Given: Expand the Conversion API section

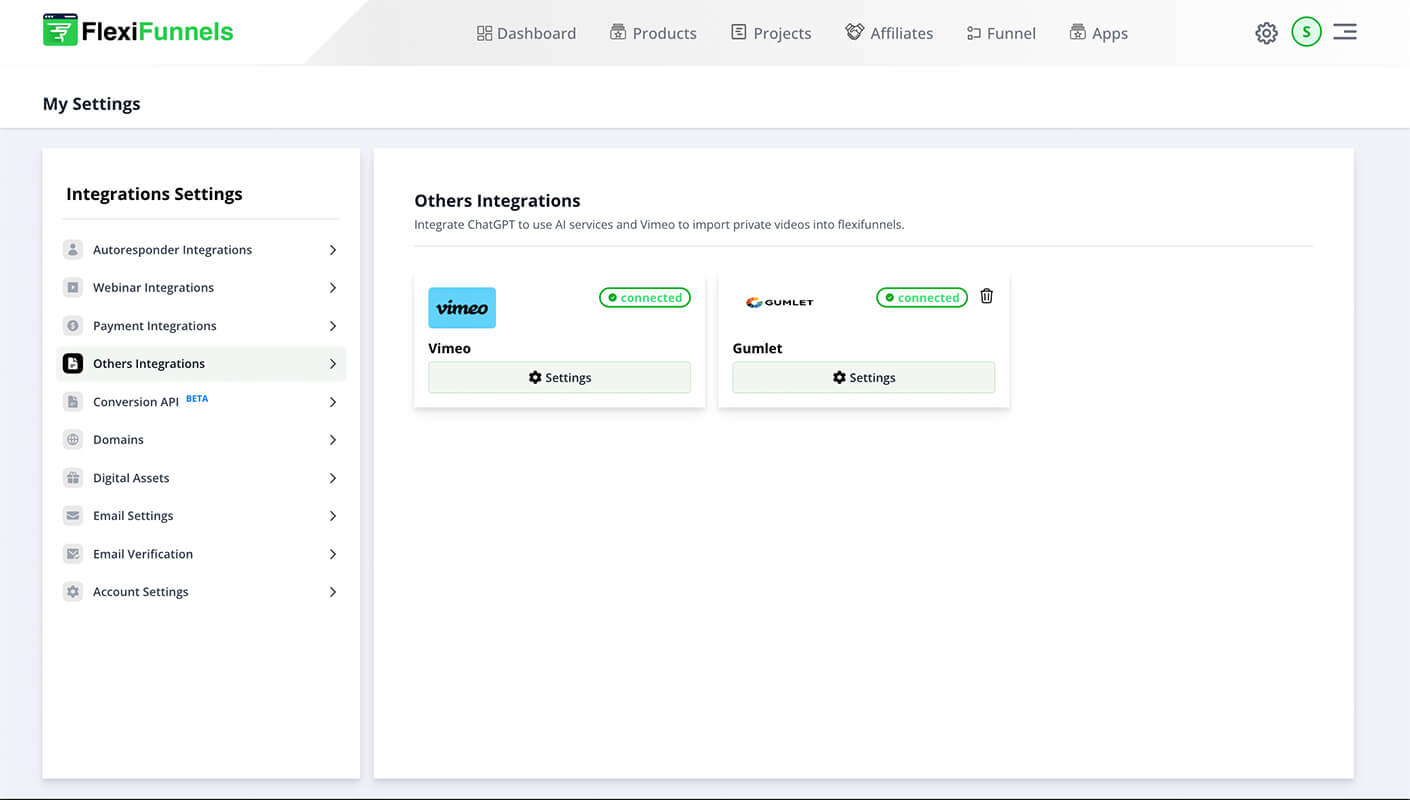Looking at the screenshot, I should click(333, 401).
